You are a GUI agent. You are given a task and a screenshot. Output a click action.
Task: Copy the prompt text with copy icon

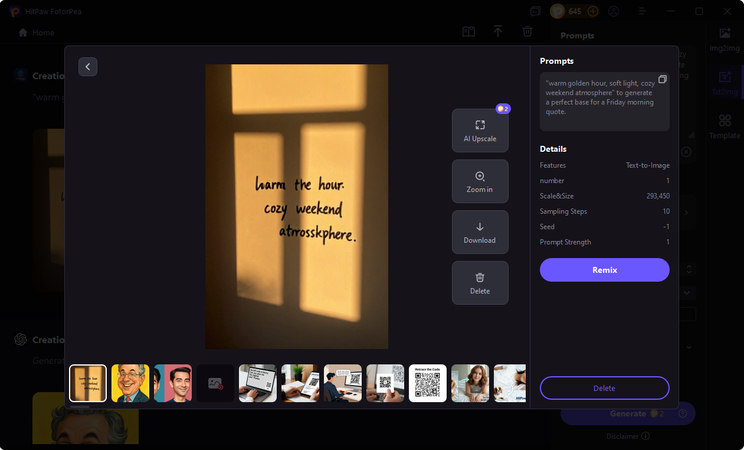point(662,79)
